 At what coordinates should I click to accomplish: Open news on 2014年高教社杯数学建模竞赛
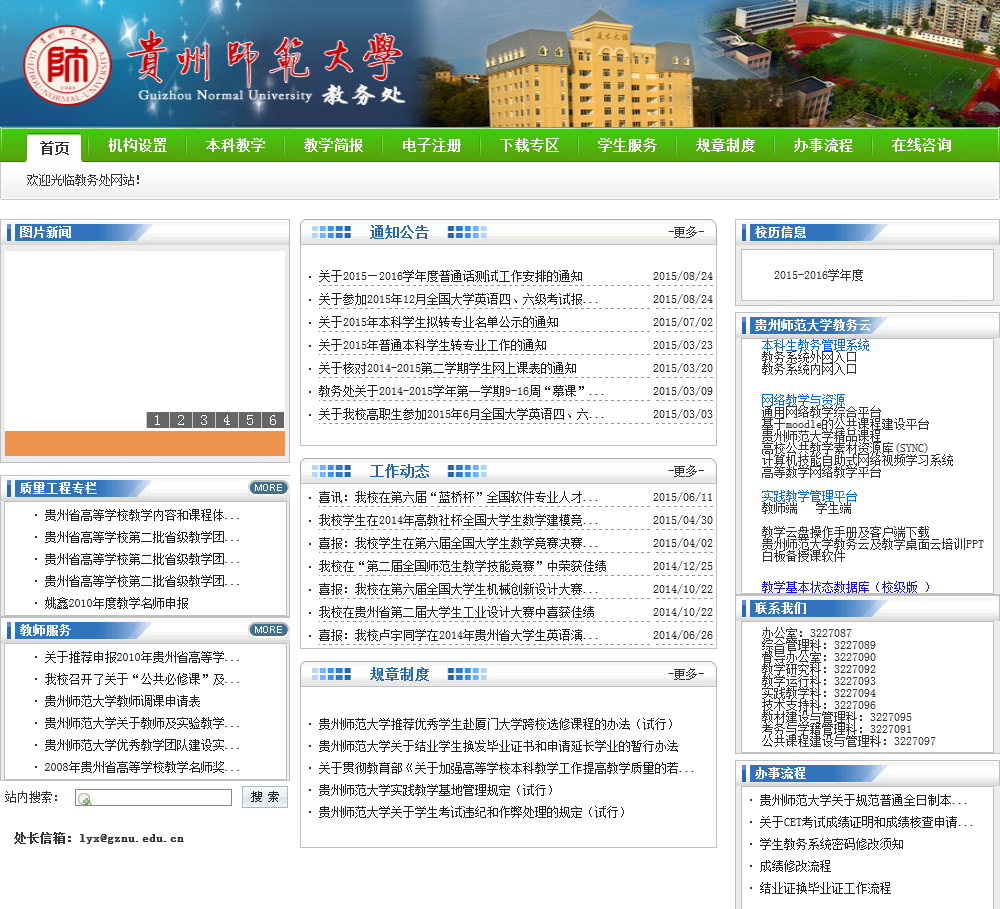tap(458, 520)
